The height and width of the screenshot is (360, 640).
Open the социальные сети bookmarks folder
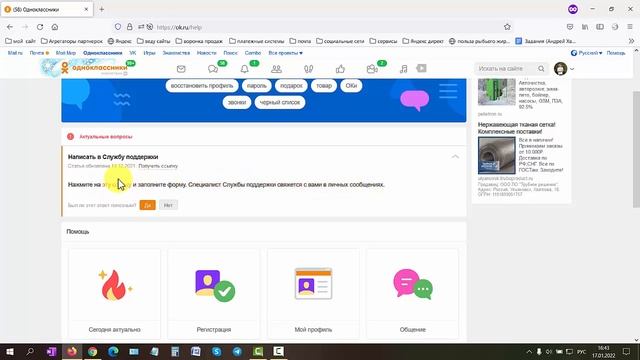click(340, 41)
